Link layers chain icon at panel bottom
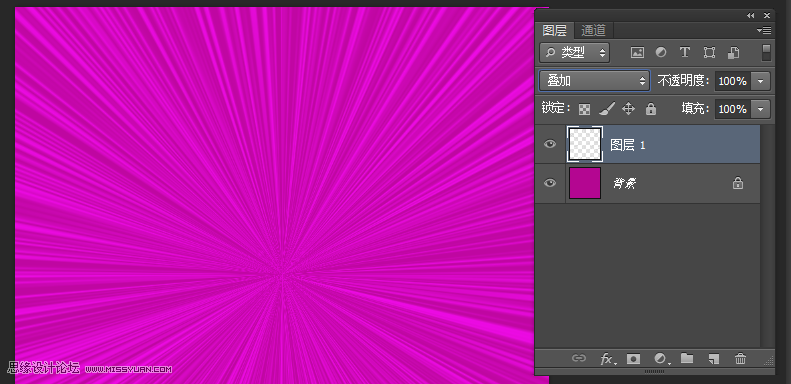 click(x=579, y=358)
